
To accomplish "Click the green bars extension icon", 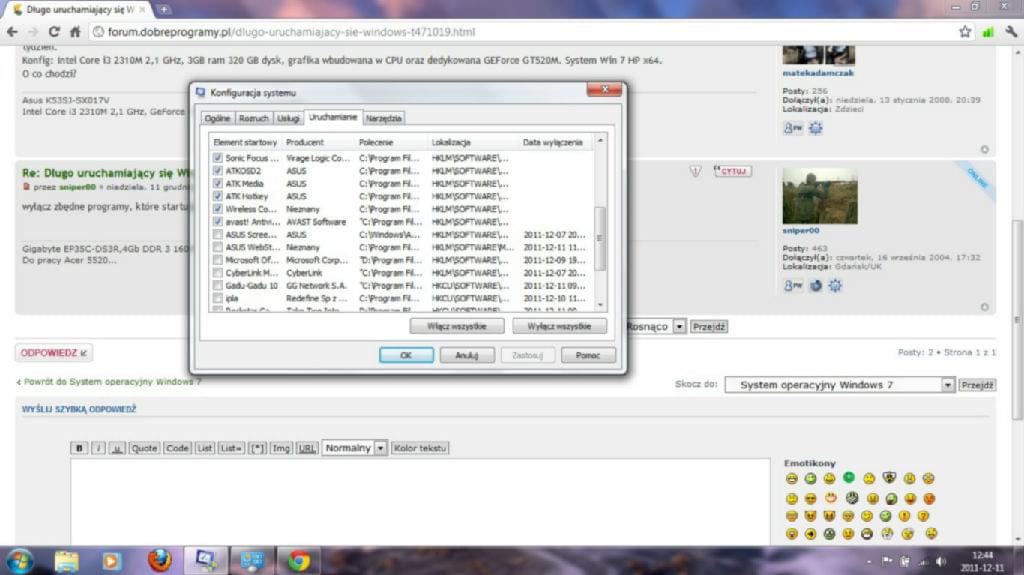I will pos(988,31).
